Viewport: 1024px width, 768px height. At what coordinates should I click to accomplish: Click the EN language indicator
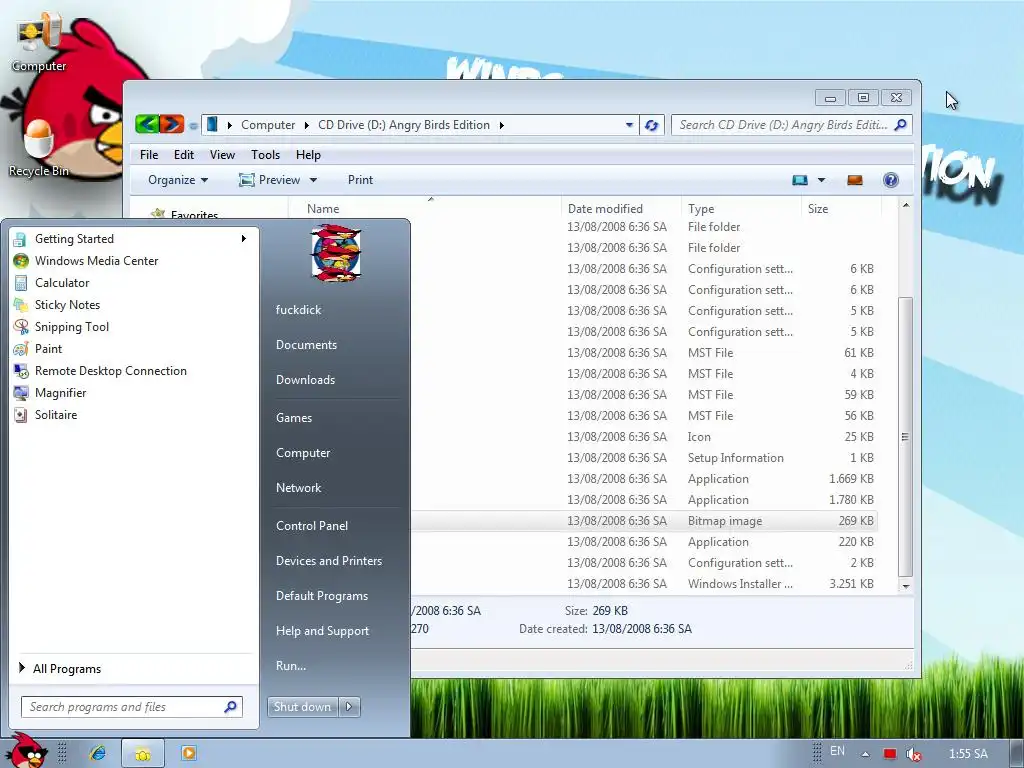(837, 751)
